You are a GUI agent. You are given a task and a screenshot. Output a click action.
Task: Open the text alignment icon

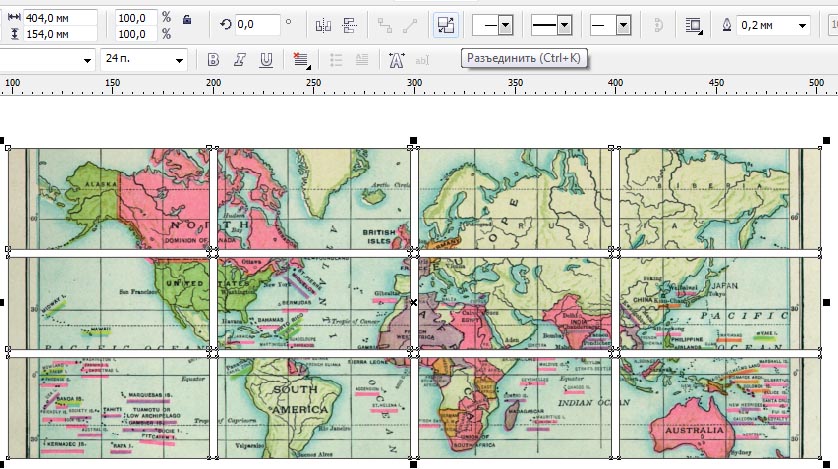301,60
